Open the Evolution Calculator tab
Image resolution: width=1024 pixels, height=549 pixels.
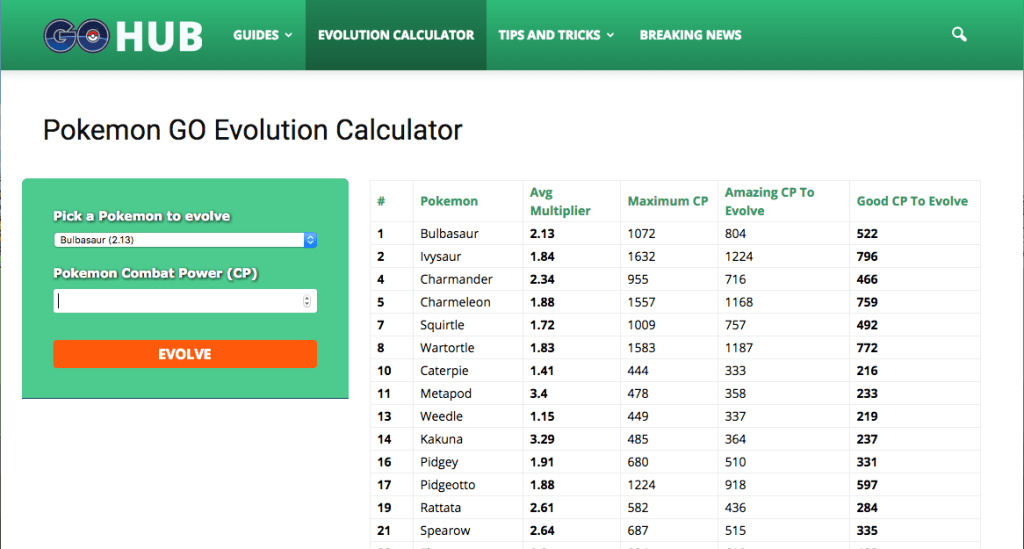pos(396,35)
